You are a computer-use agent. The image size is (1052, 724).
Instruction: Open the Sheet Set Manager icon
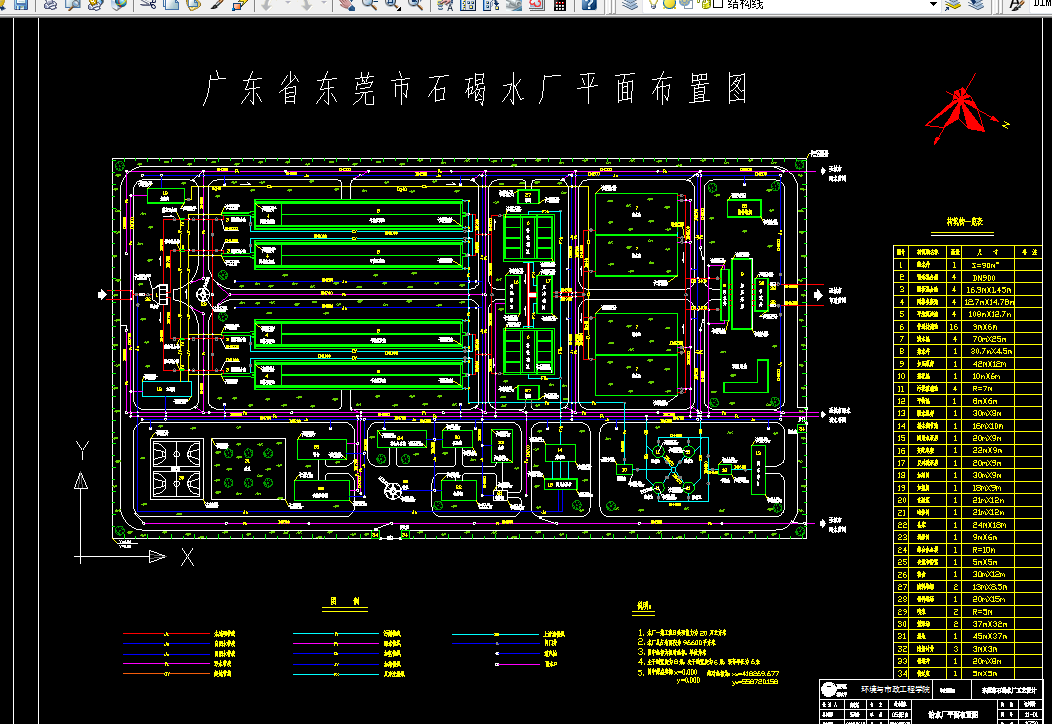coord(514,4)
